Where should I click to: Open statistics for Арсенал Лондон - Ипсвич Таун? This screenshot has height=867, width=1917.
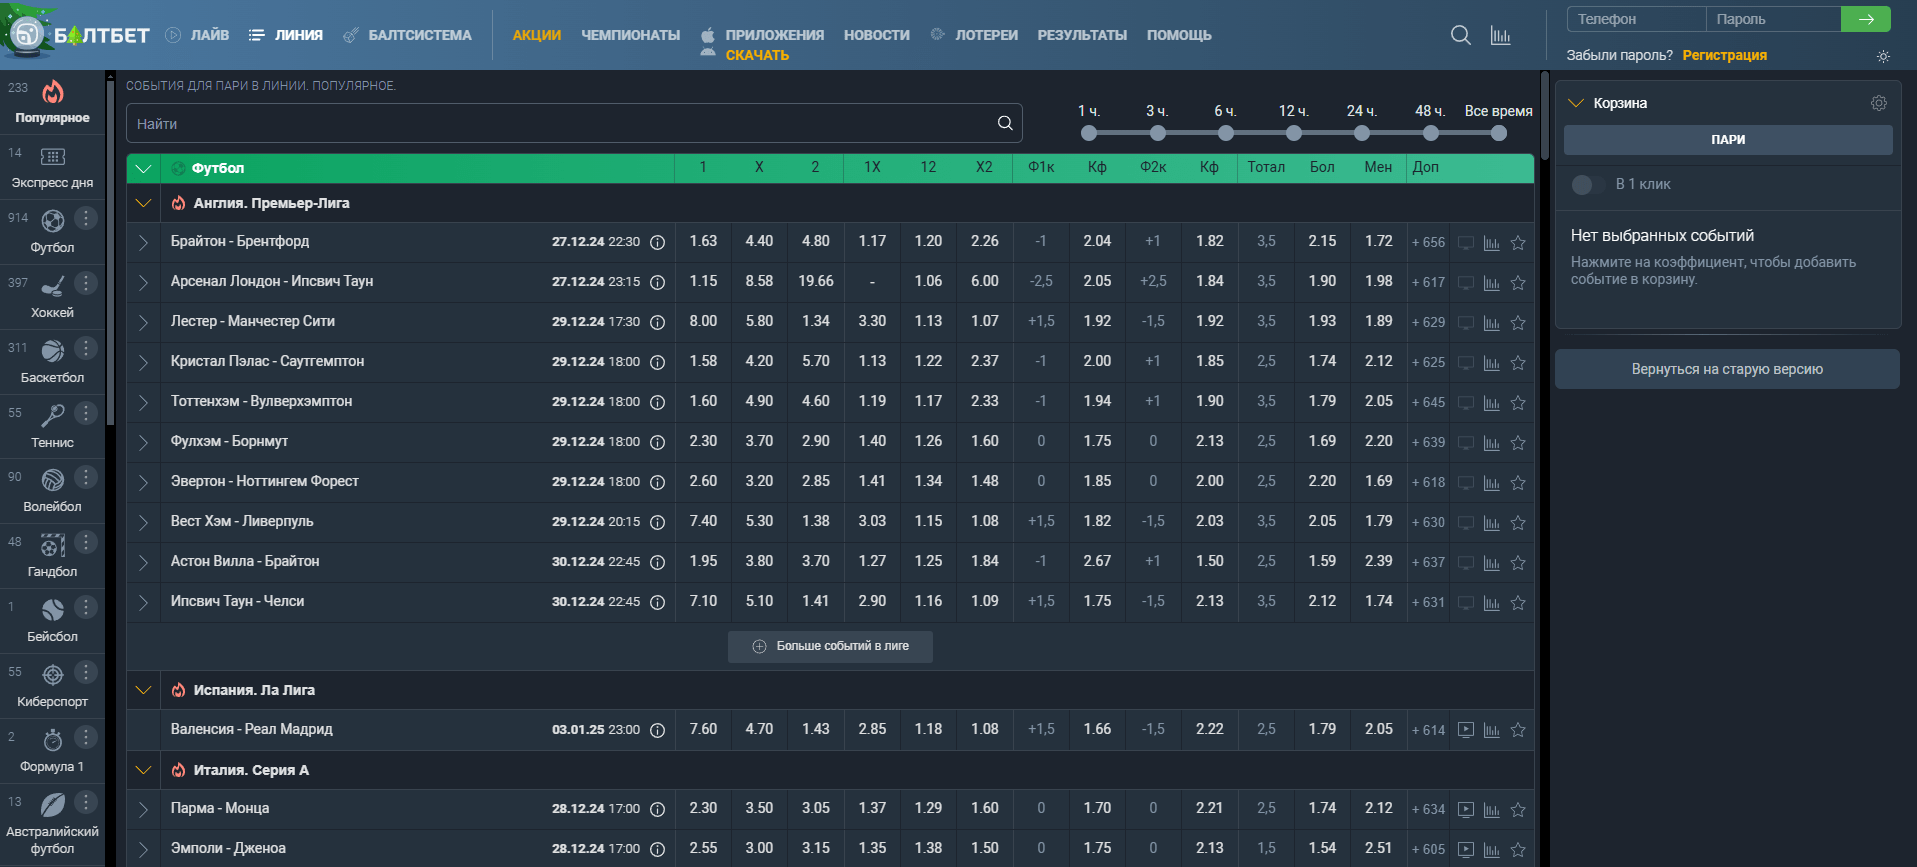(1491, 283)
